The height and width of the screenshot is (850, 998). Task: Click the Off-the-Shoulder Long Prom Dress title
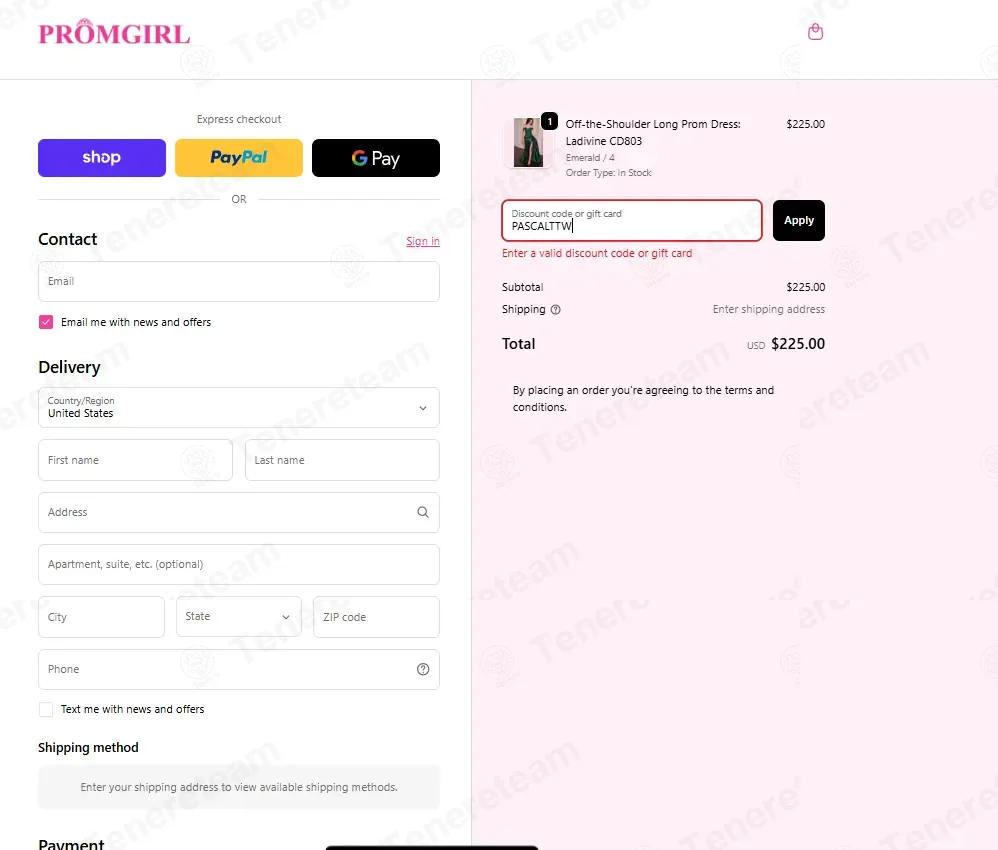pyautogui.click(x=653, y=132)
